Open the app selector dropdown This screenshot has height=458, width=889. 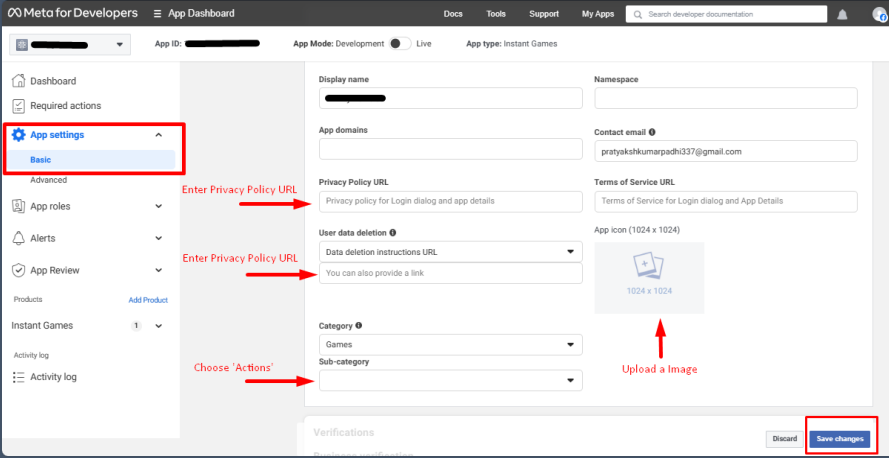click(x=70, y=45)
